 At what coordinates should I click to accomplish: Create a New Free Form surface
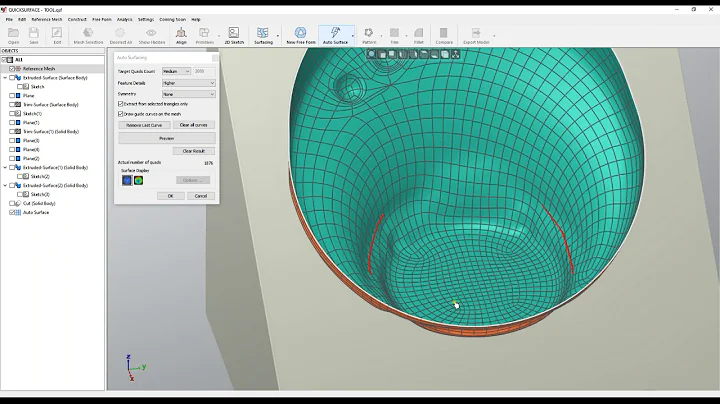coord(301,35)
